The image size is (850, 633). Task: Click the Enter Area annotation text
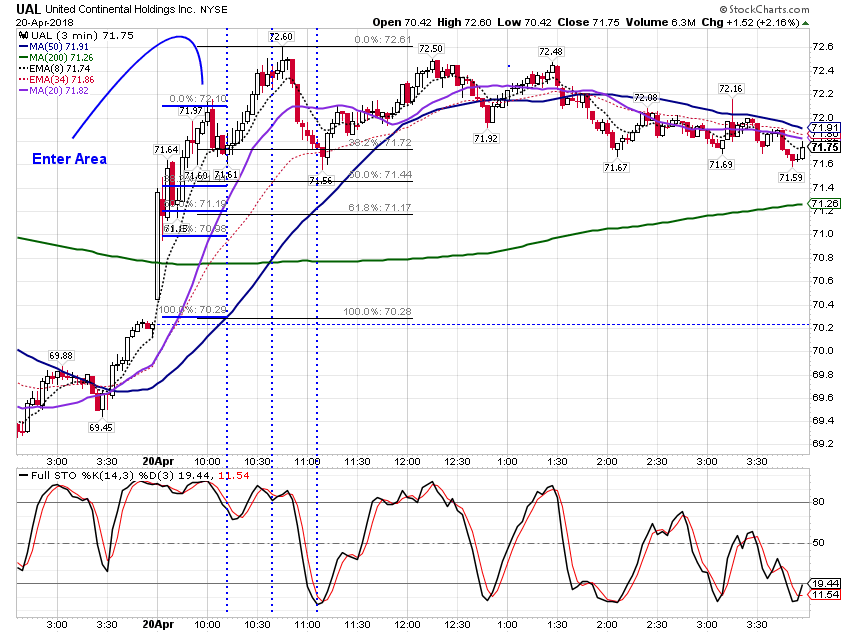[x=69, y=159]
